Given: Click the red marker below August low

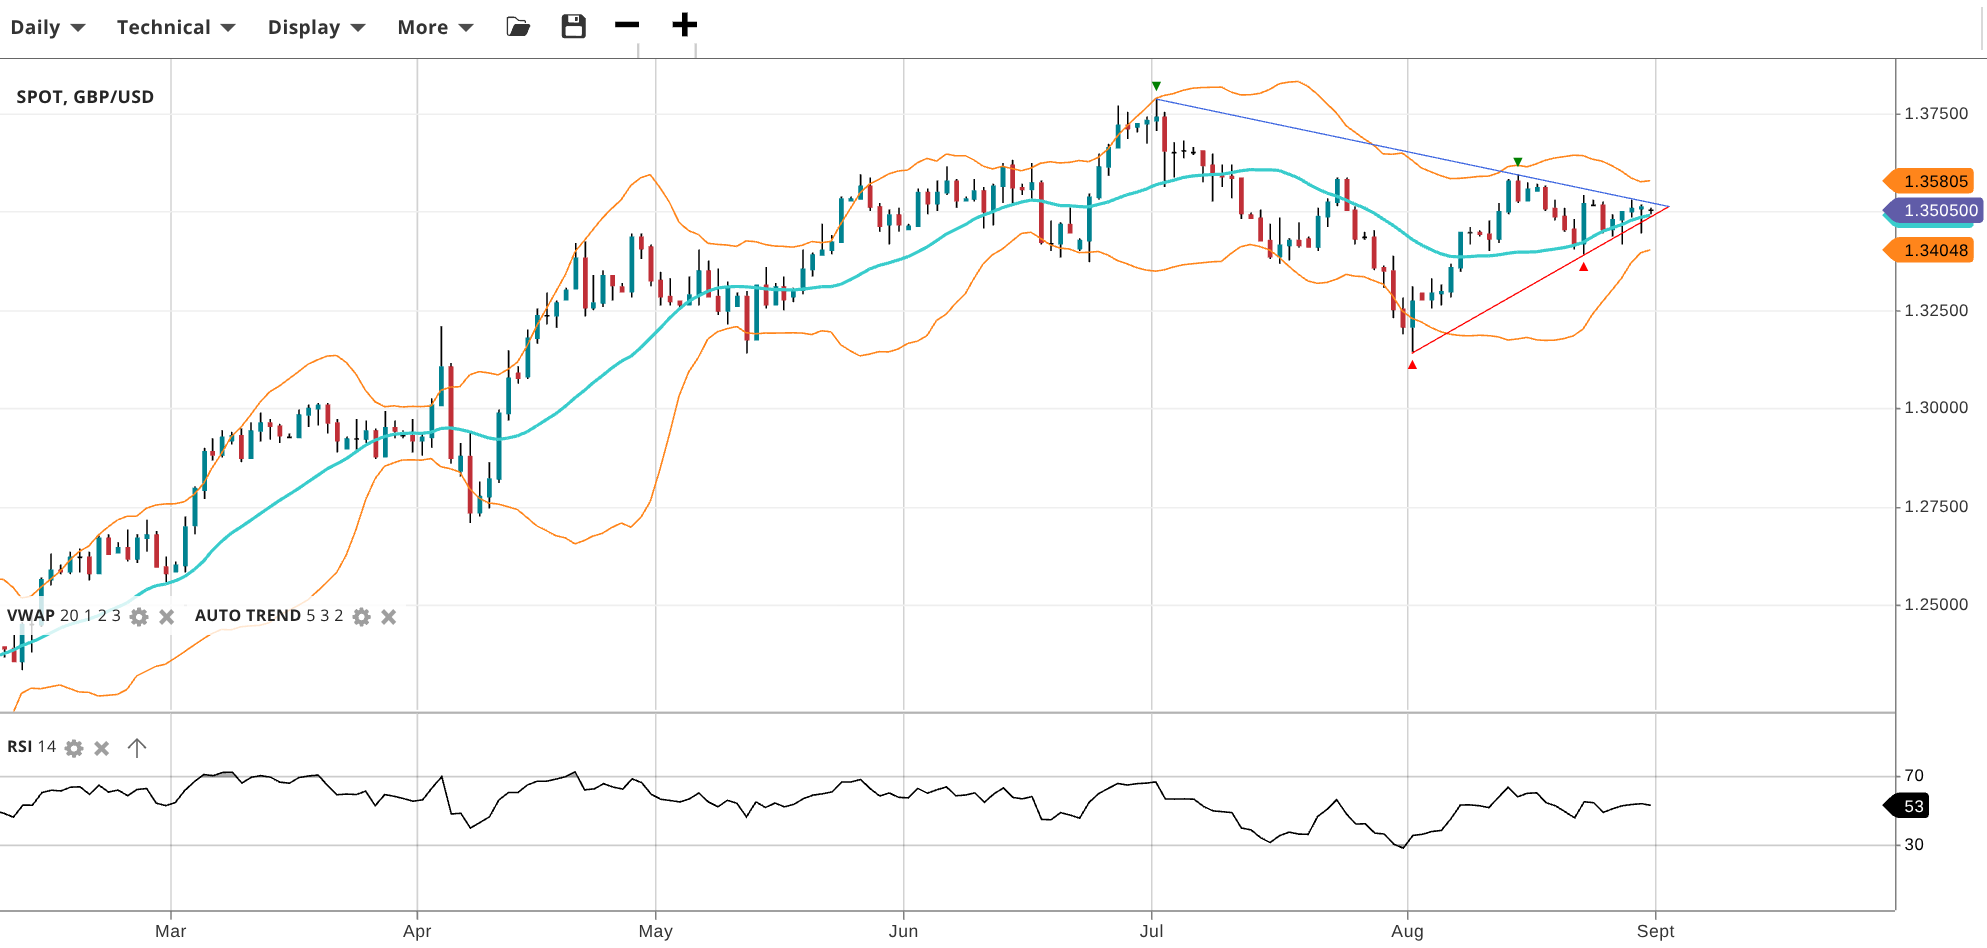Looking at the screenshot, I should (x=1412, y=365).
